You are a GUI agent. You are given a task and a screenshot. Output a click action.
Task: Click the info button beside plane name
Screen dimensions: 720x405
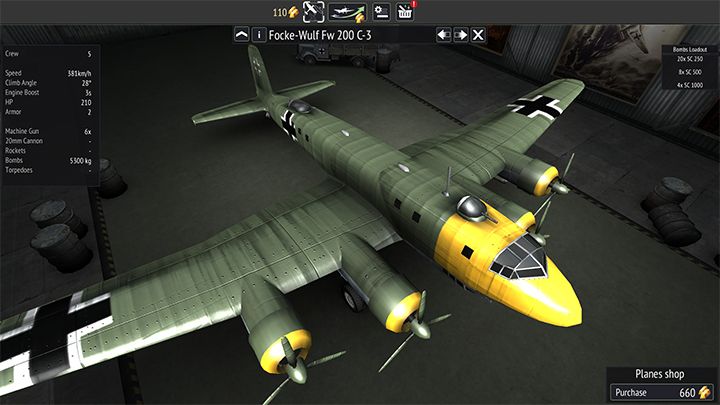pyautogui.click(x=260, y=35)
